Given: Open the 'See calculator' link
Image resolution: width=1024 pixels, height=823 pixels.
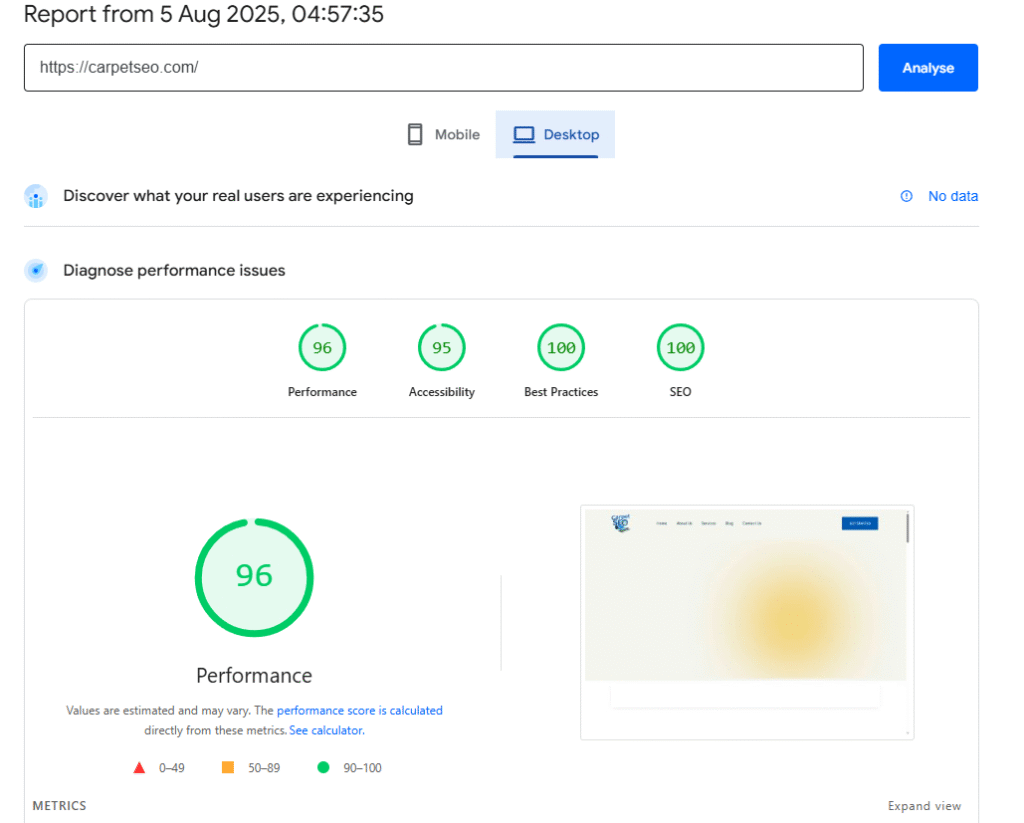Looking at the screenshot, I should pos(326,731).
